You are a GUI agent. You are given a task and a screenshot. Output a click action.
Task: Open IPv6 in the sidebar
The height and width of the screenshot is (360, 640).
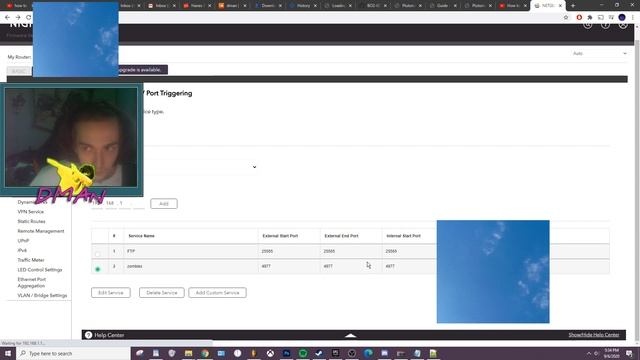pyautogui.click(x=22, y=250)
